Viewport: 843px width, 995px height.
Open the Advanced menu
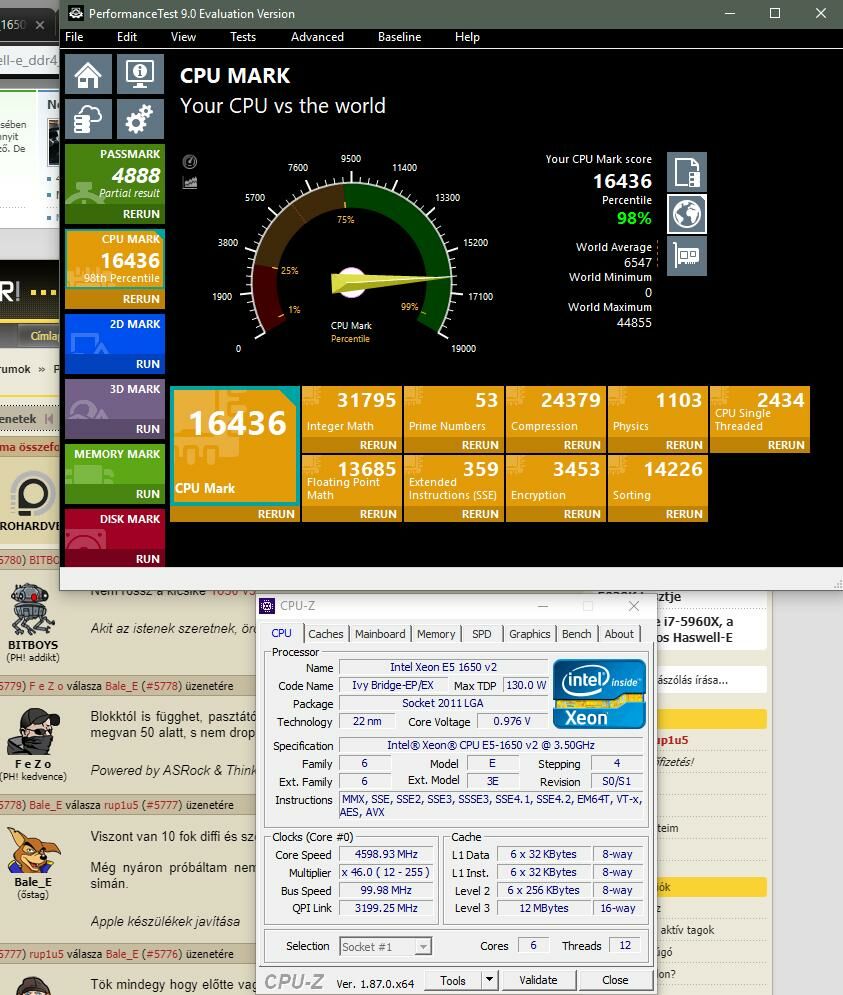coord(317,37)
